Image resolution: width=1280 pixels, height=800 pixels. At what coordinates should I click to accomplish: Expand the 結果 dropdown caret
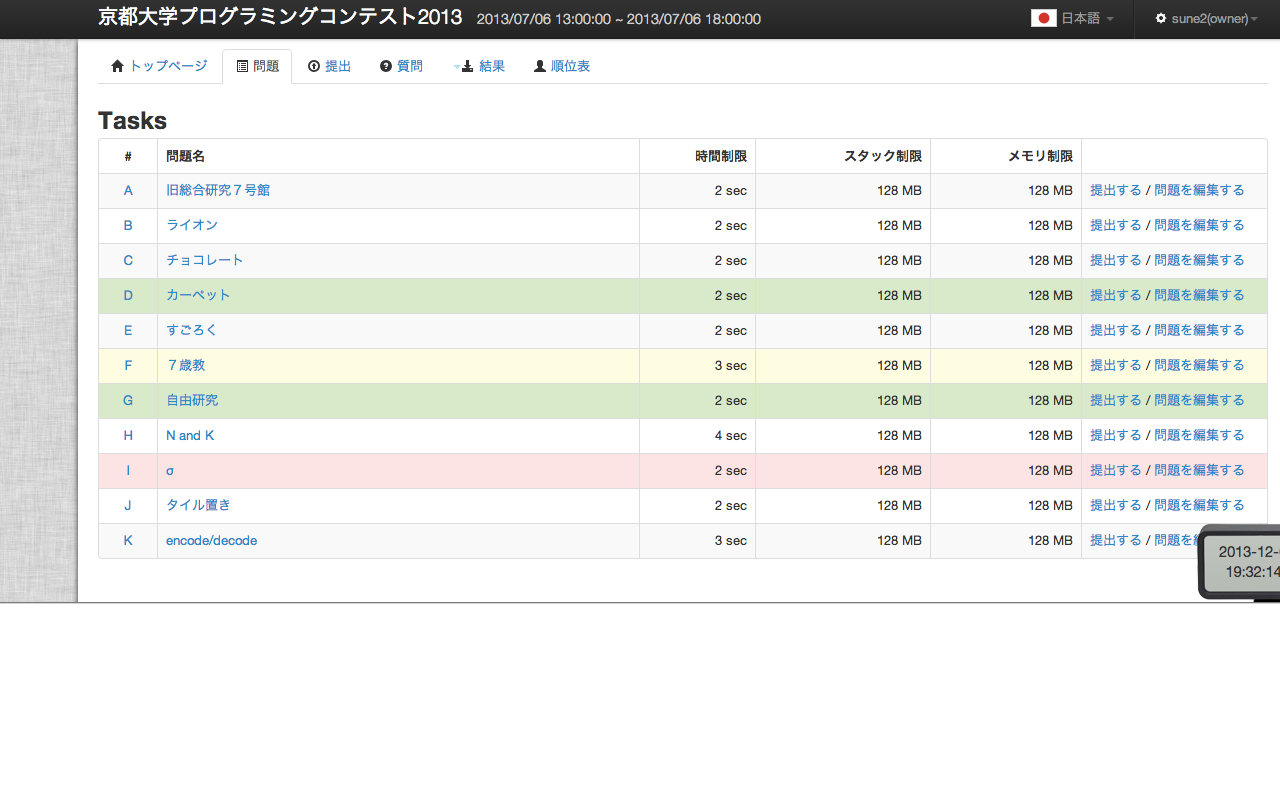pos(457,67)
